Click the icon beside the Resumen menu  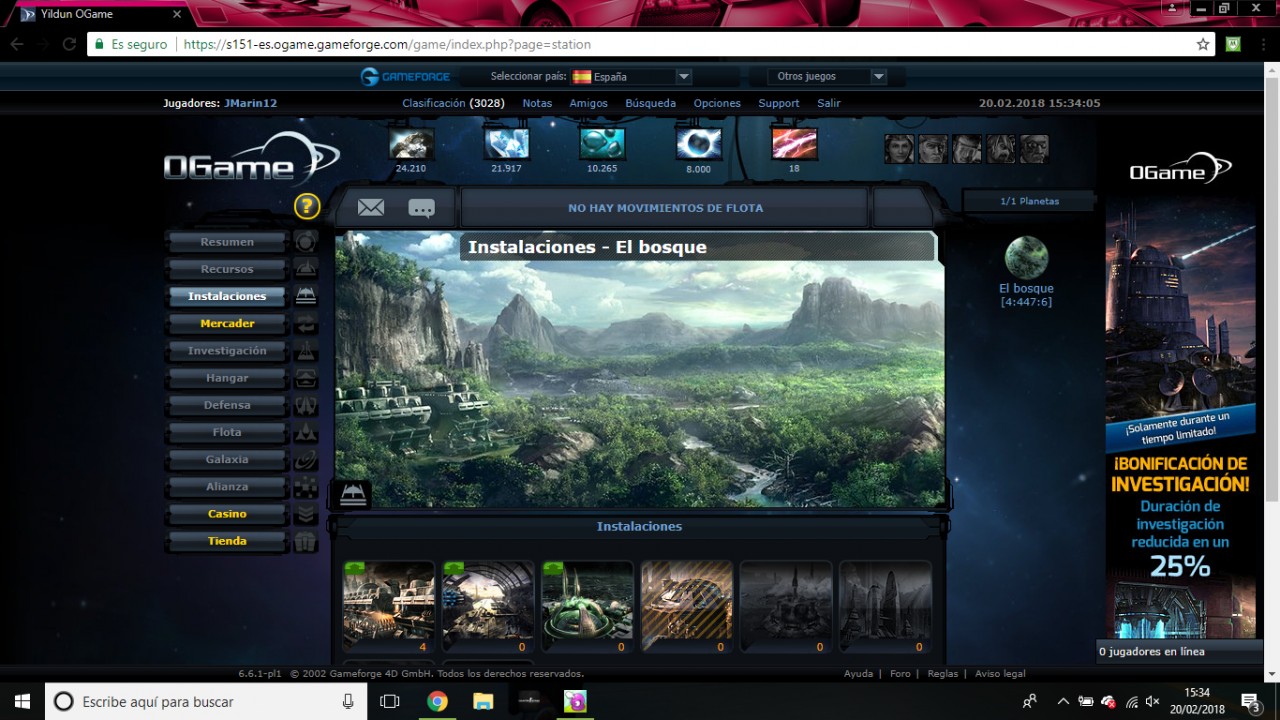click(306, 242)
